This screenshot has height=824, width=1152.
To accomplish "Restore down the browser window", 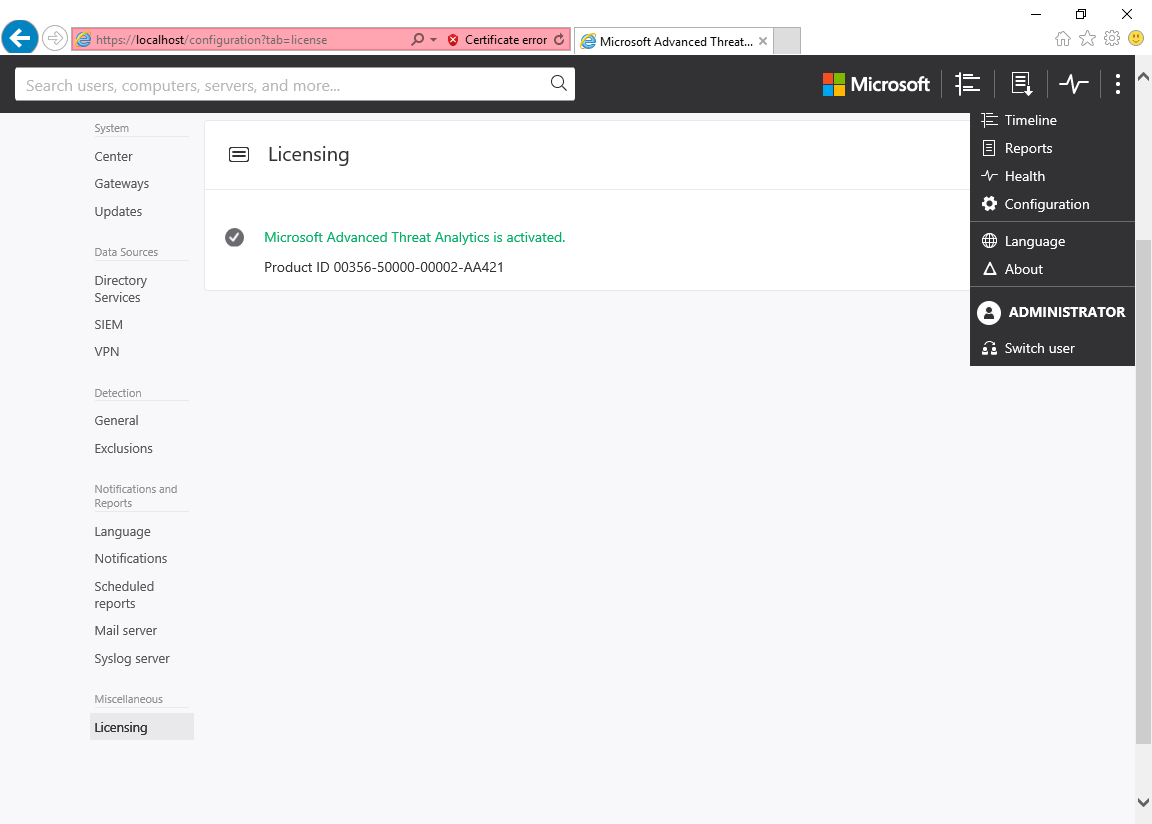I will point(1081,14).
